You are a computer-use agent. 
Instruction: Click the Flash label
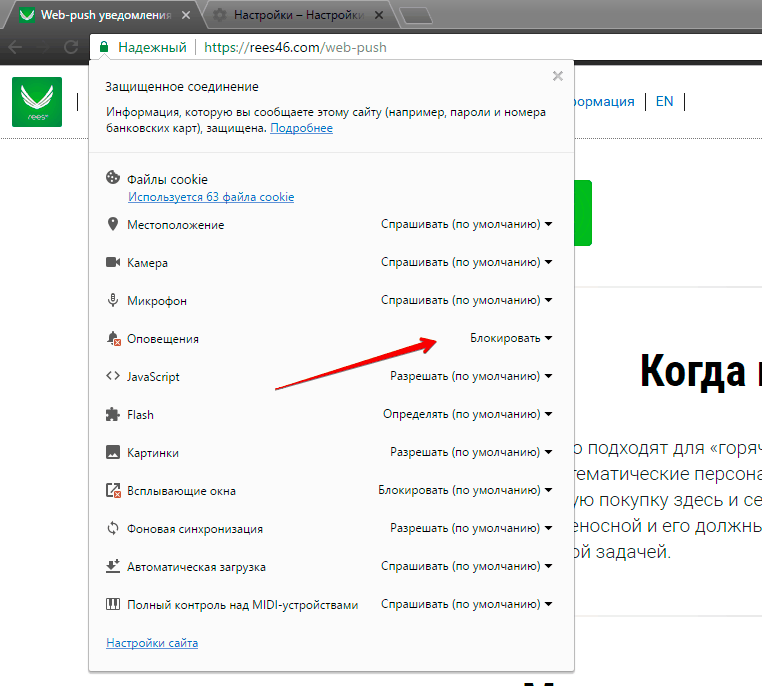[x=140, y=414]
